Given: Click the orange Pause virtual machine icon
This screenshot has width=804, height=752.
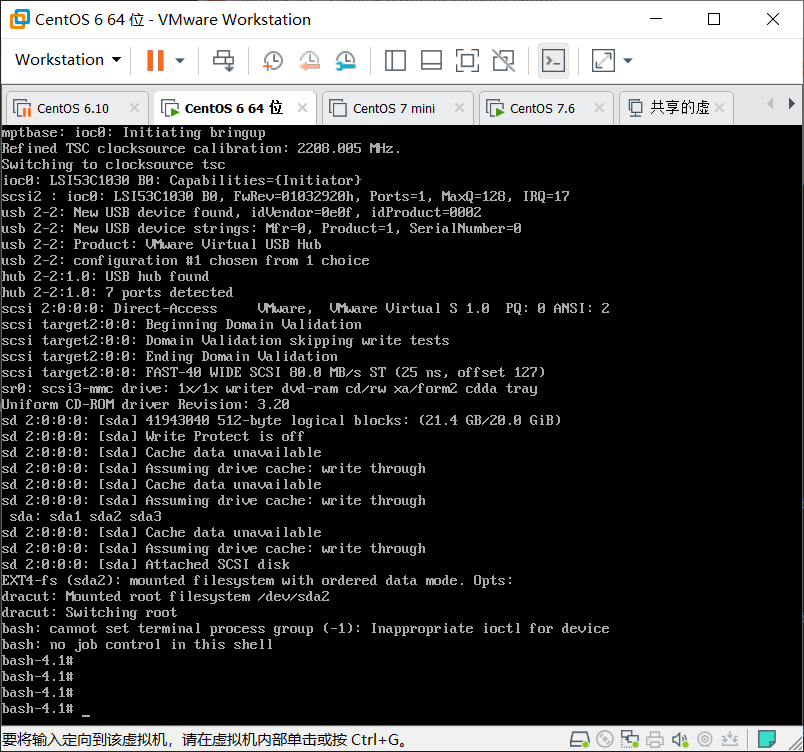Looking at the screenshot, I should pos(155,60).
